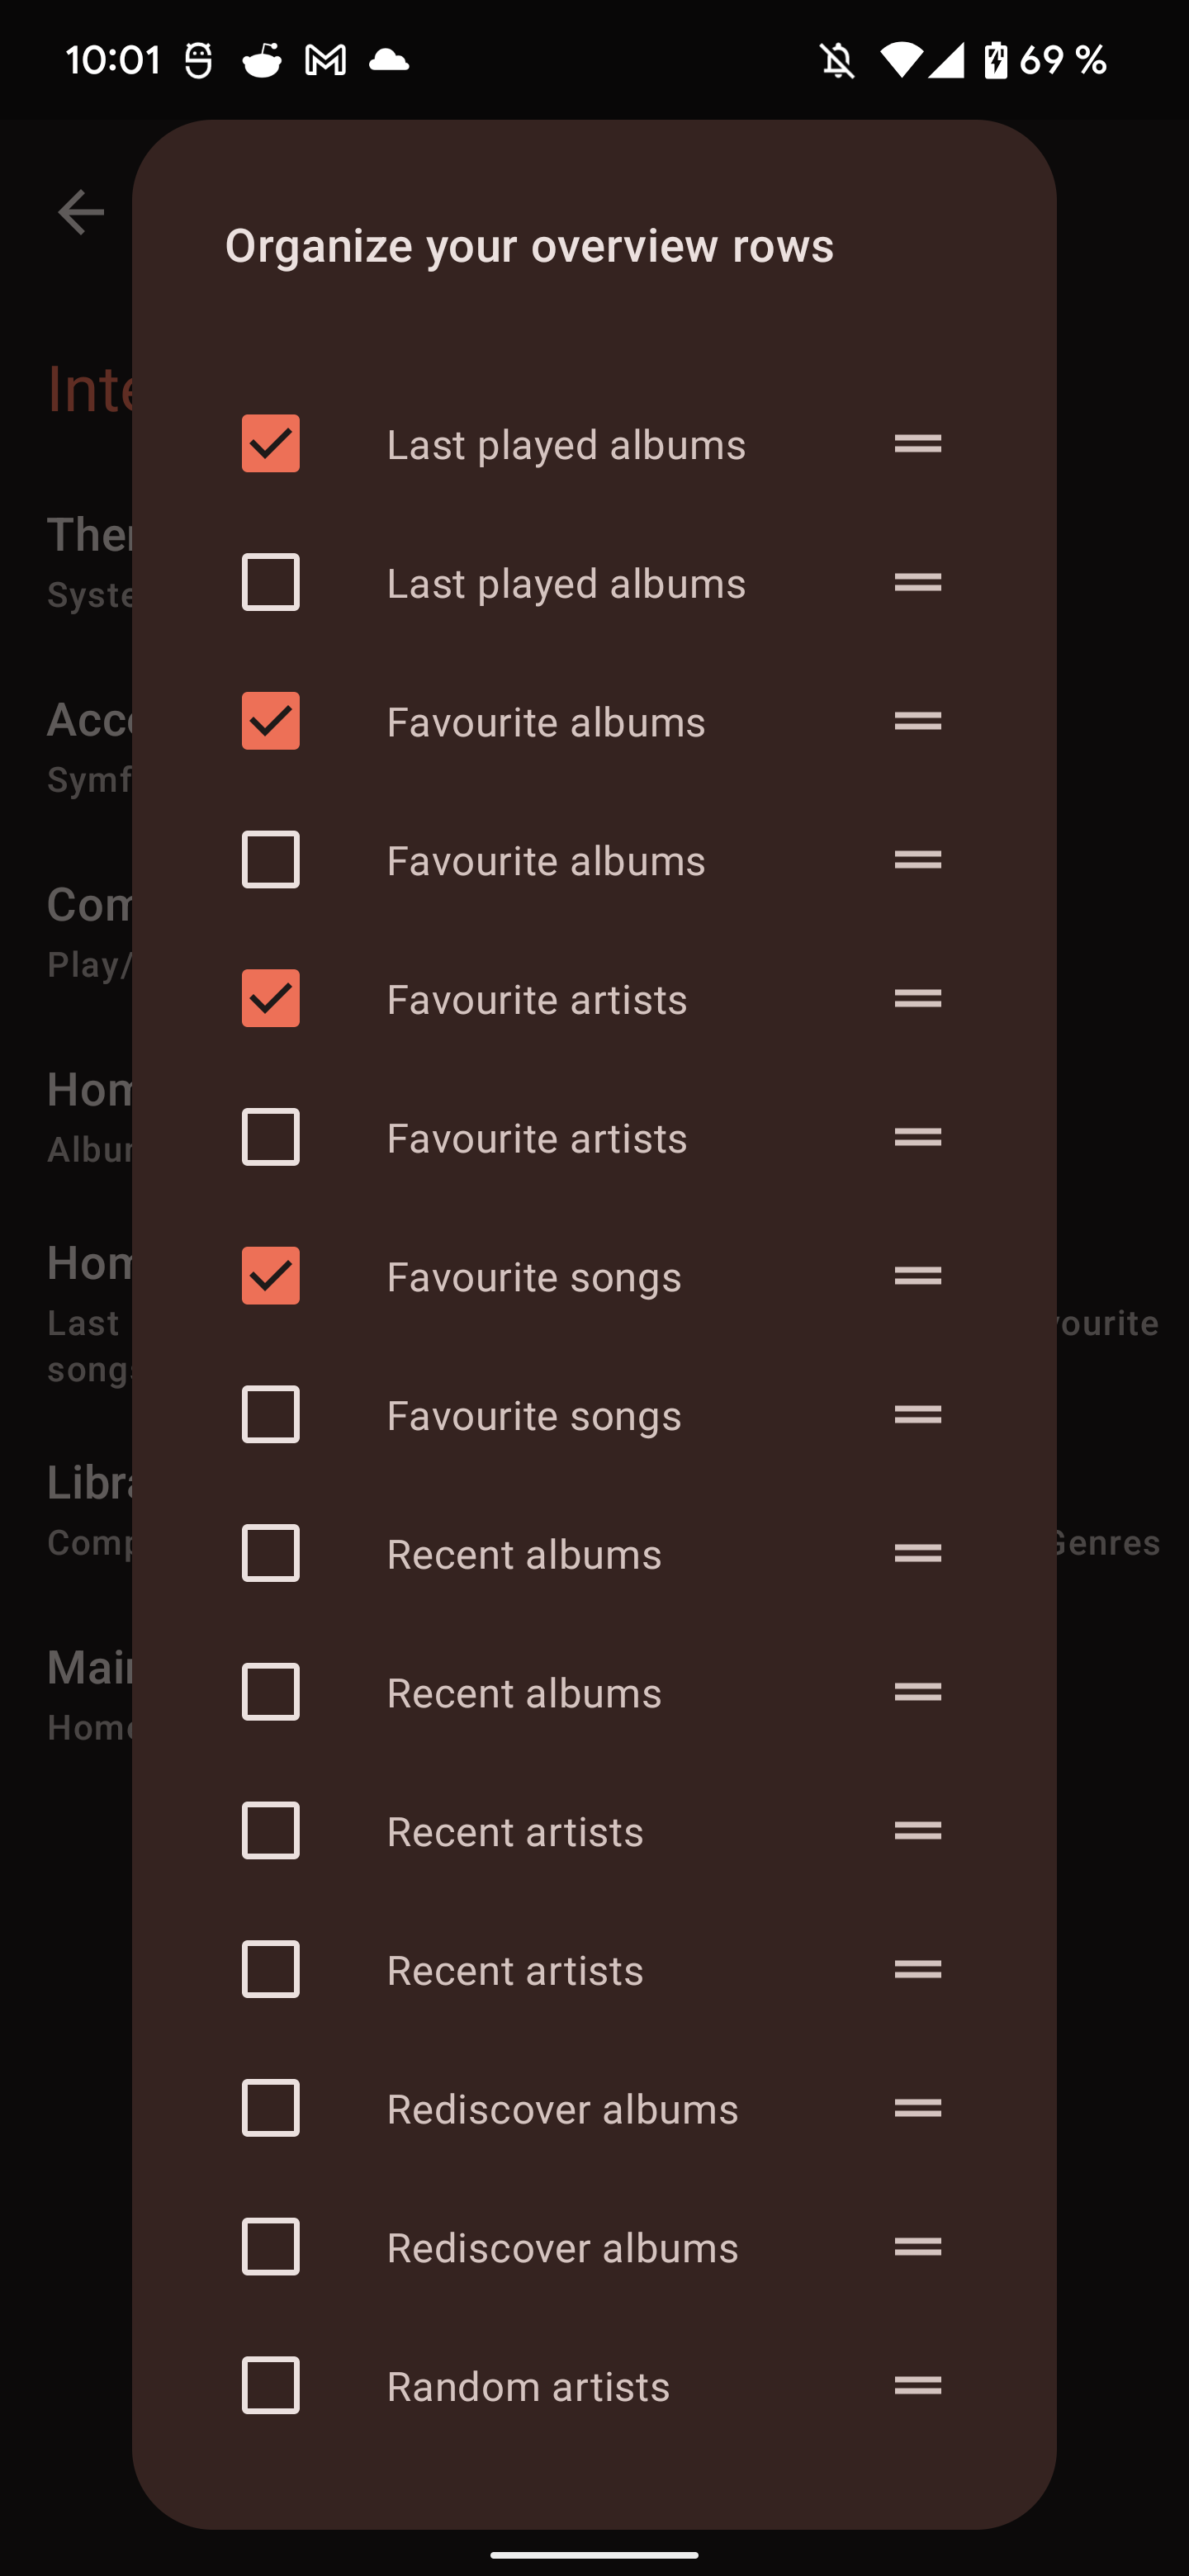Screen dimensions: 1189x2576
Task: Tap the battery indicator in status bar
Action: 995,61
